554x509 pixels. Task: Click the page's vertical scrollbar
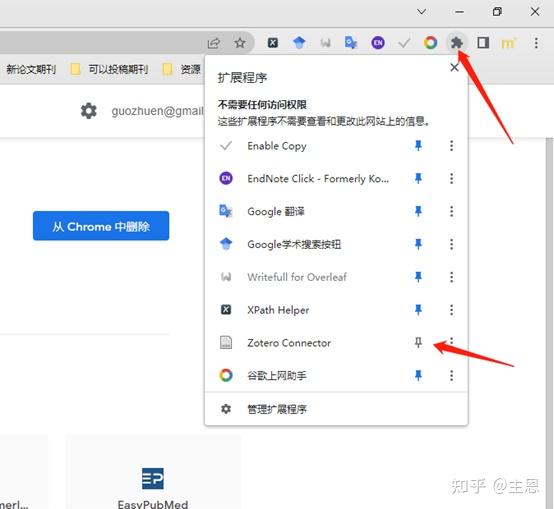pos(549,323)
